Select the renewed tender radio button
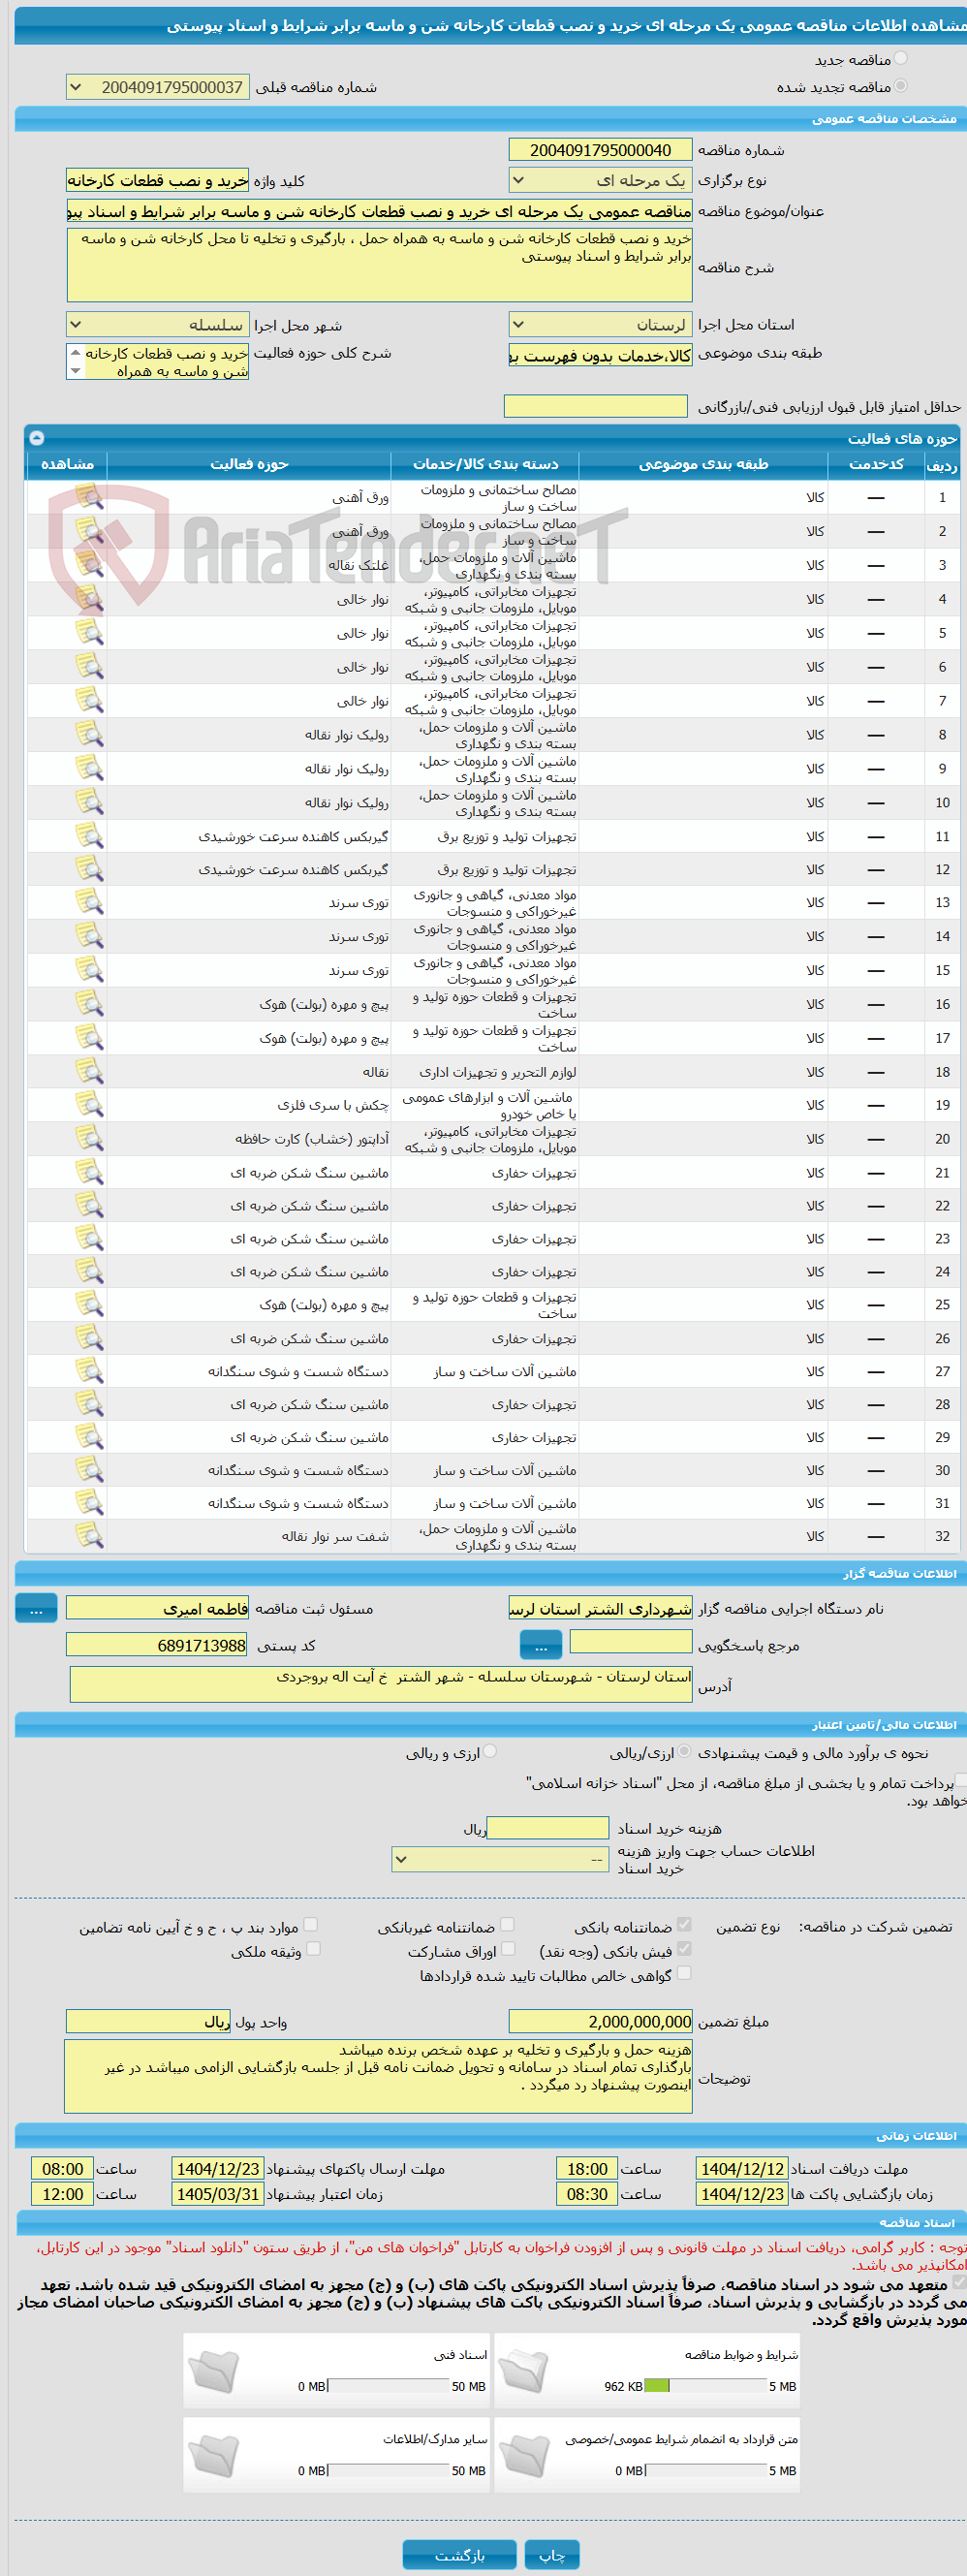The image size is (967, 2576). click(901, 86)
